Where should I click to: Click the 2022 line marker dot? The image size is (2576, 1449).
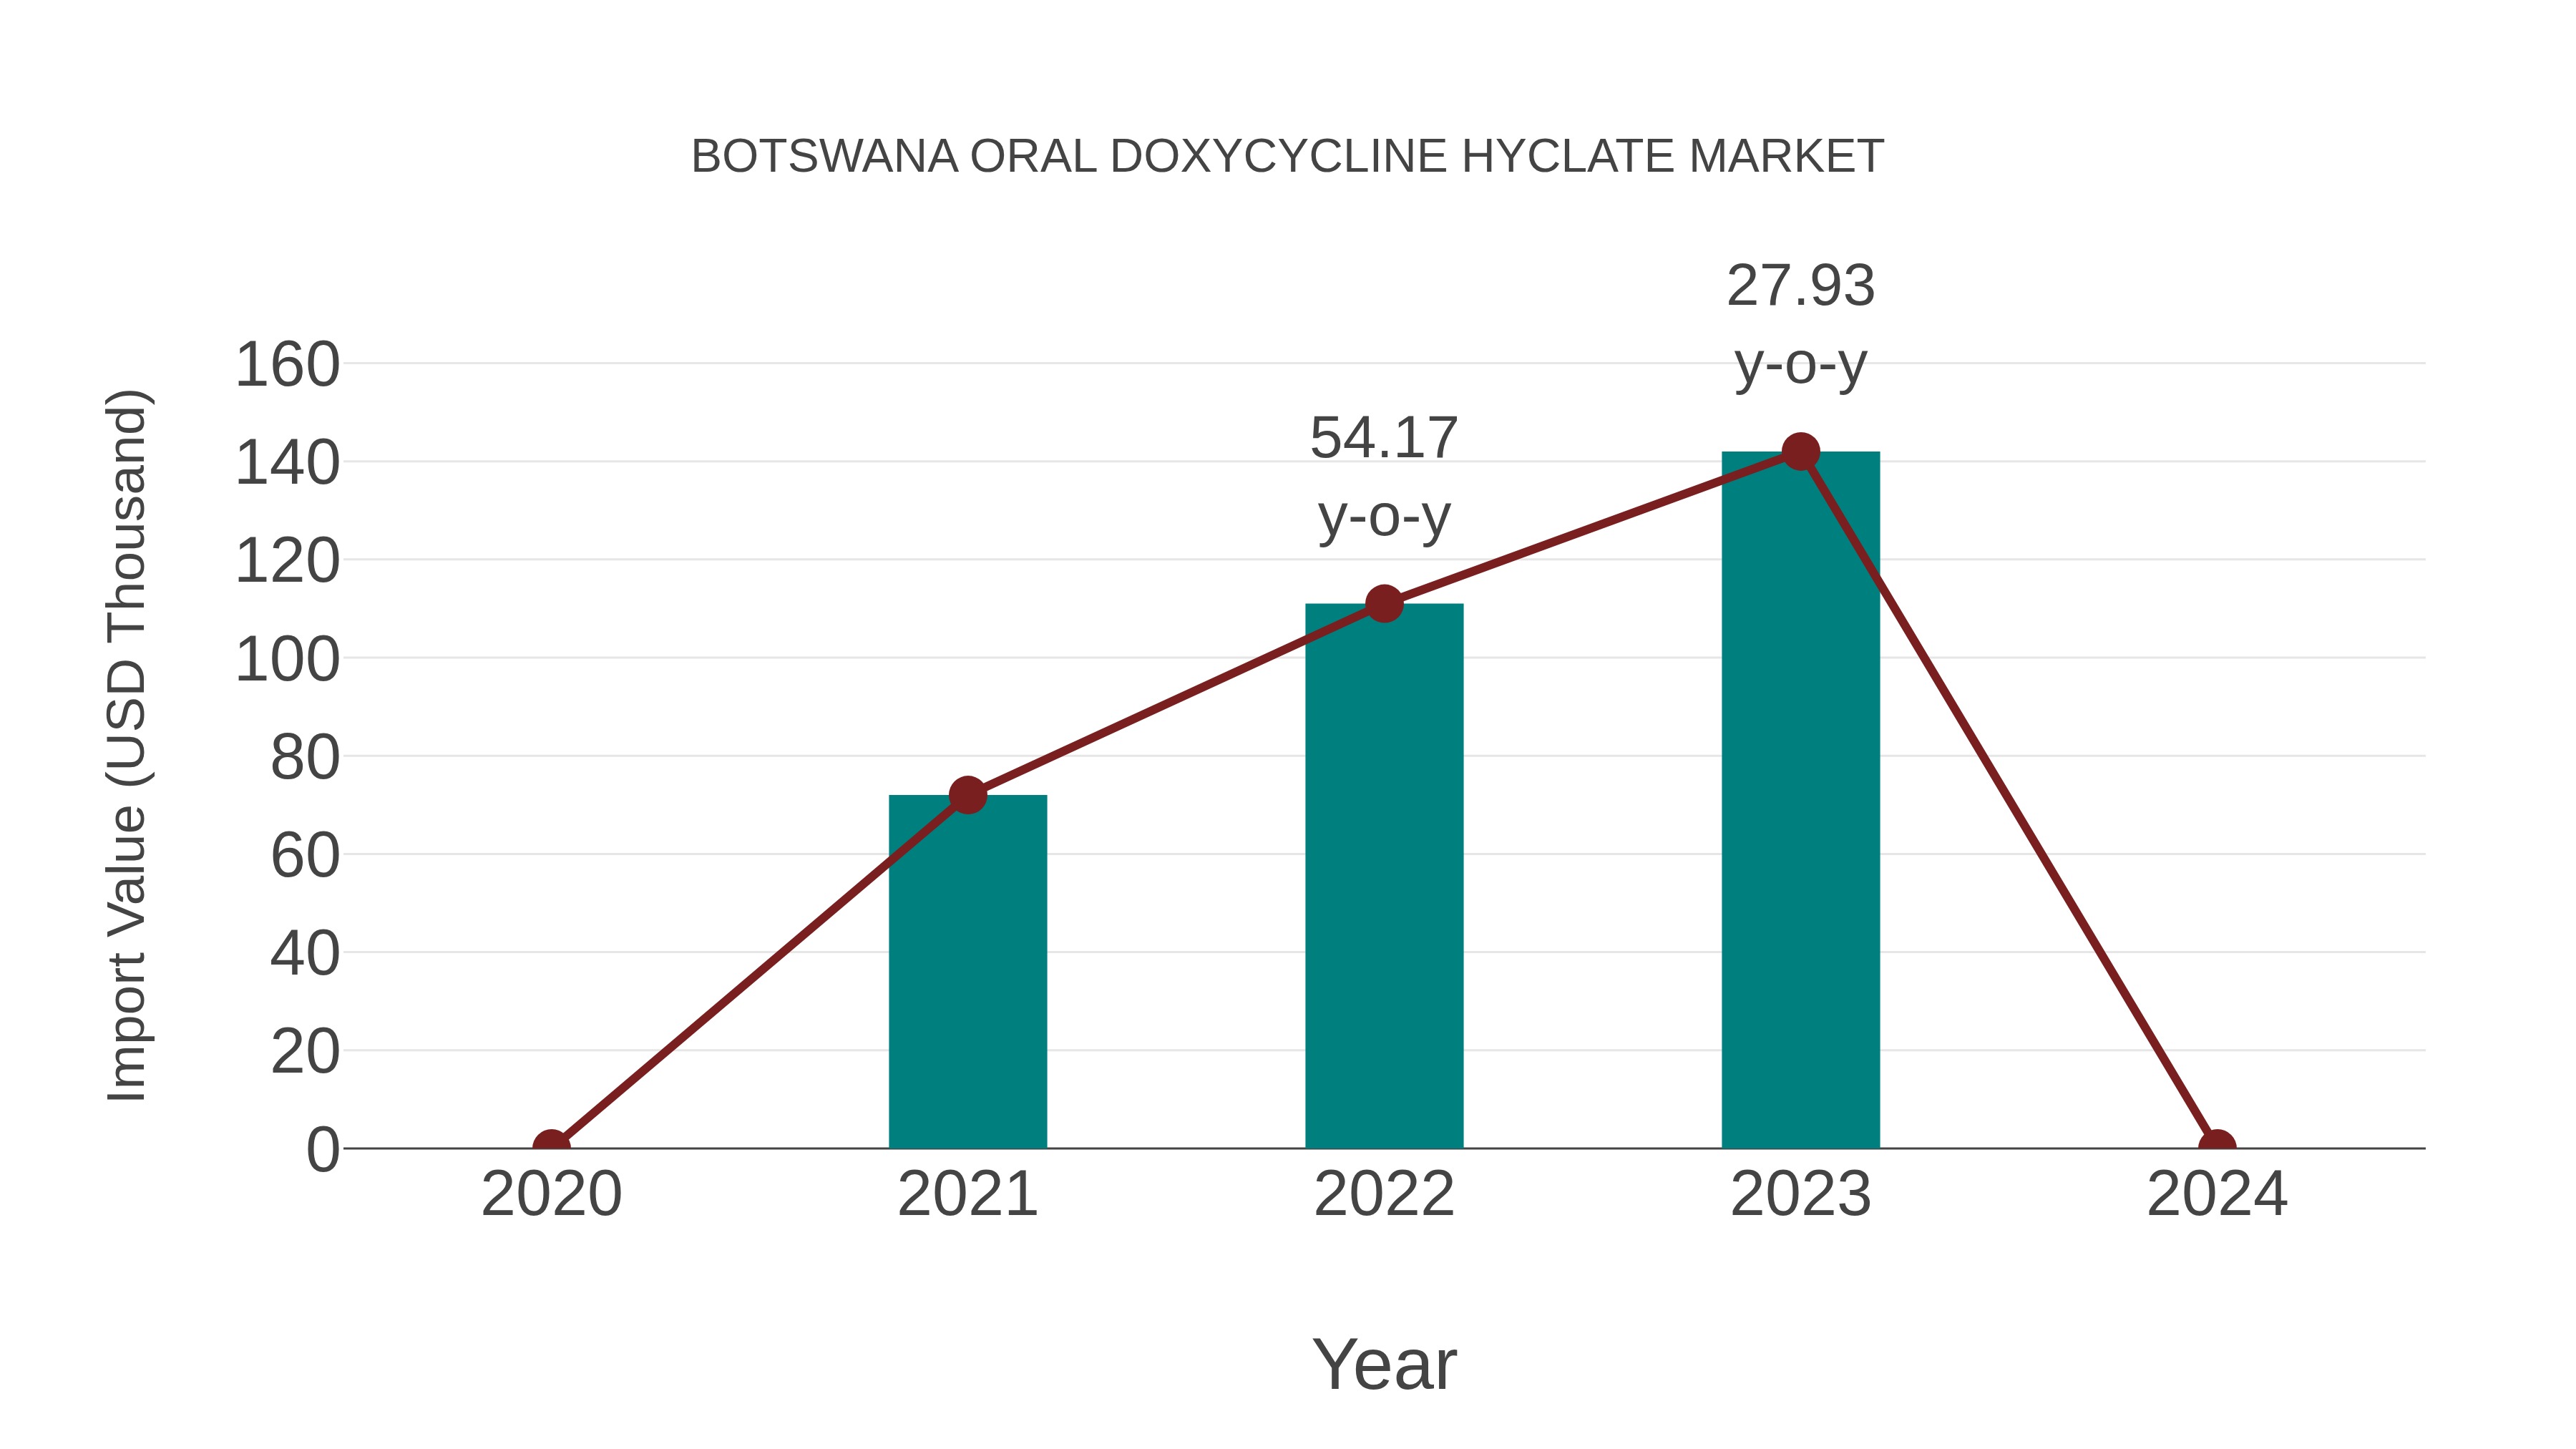coord(1384,603)
